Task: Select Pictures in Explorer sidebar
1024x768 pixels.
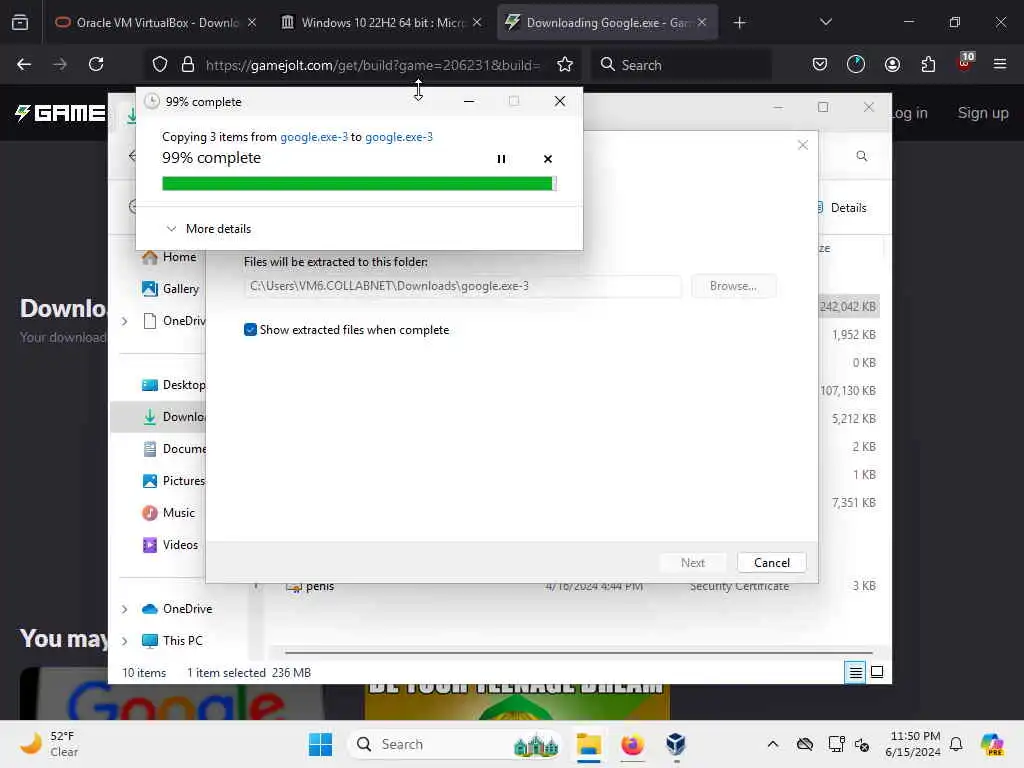Action: [x=173, y=481]
